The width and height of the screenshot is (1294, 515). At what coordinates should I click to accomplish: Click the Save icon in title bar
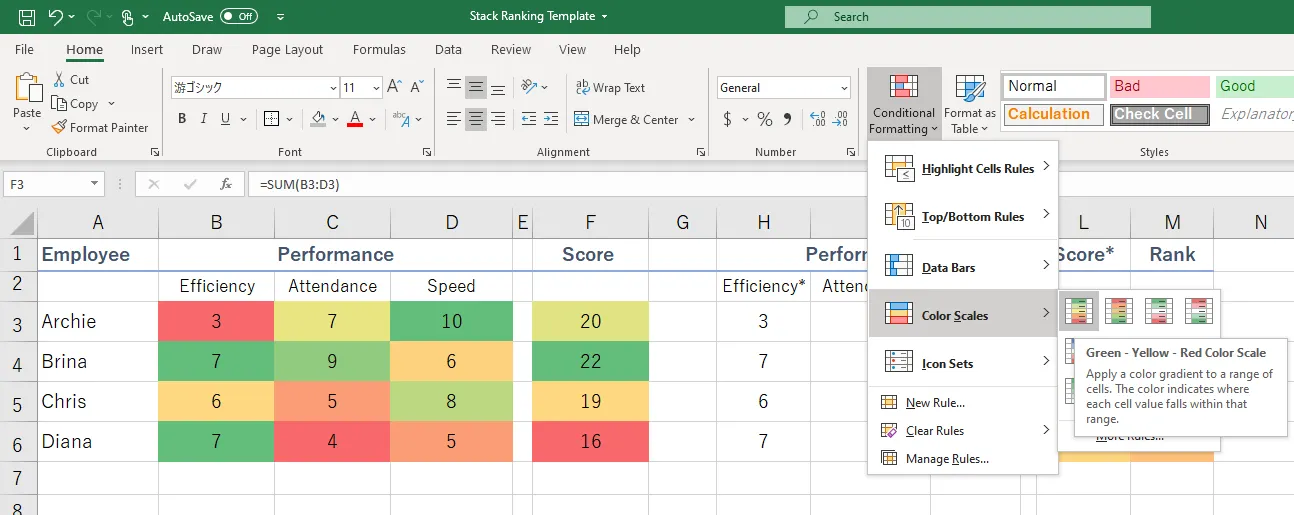point(27,17)
